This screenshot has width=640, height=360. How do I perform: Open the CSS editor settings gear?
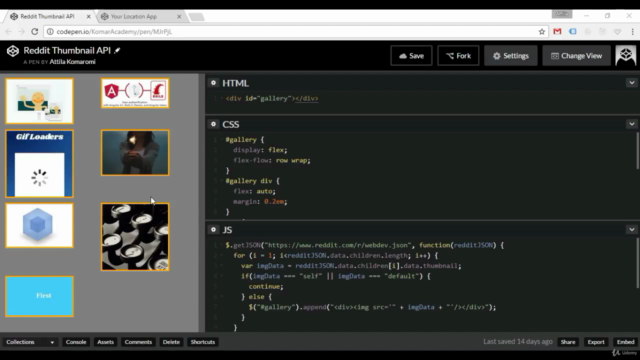tap(213, 124)
